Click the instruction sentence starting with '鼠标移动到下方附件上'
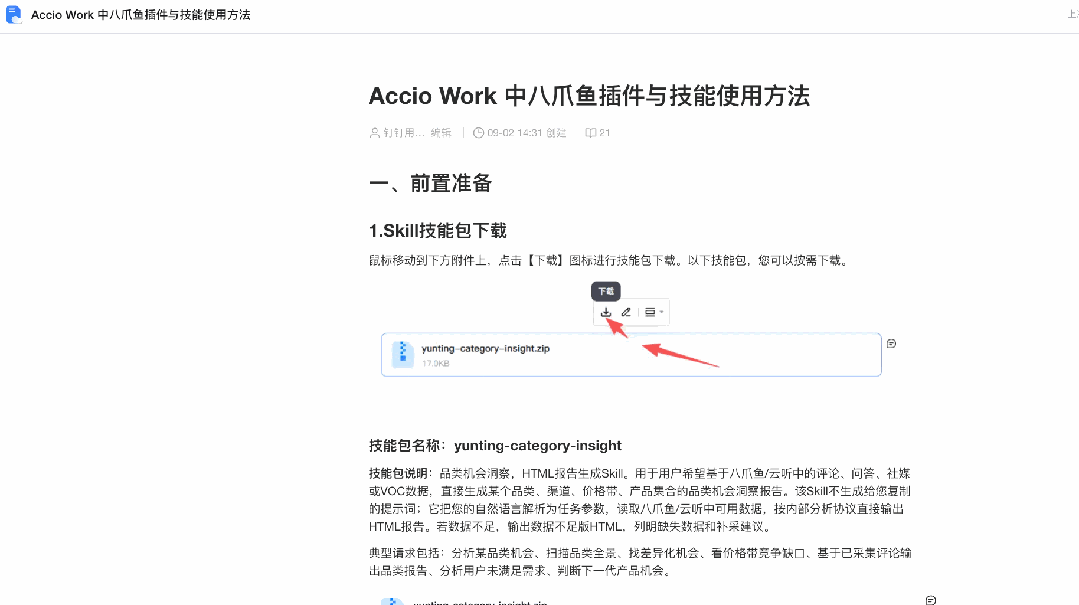 (x=609, y=261)
